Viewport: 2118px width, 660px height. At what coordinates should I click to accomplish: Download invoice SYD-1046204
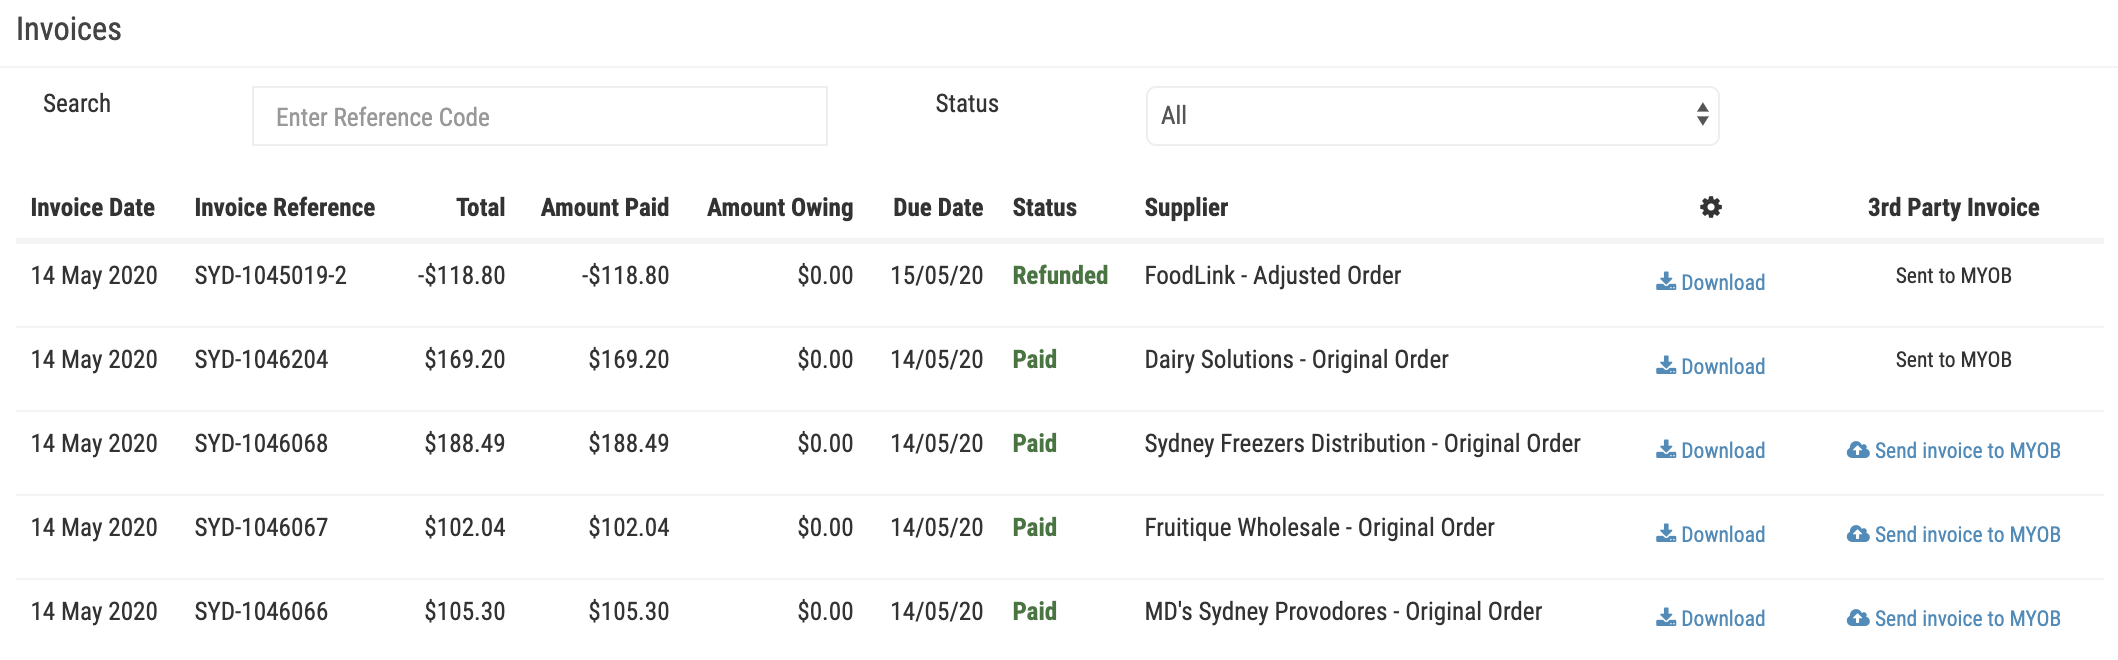tap(1710, 366)
